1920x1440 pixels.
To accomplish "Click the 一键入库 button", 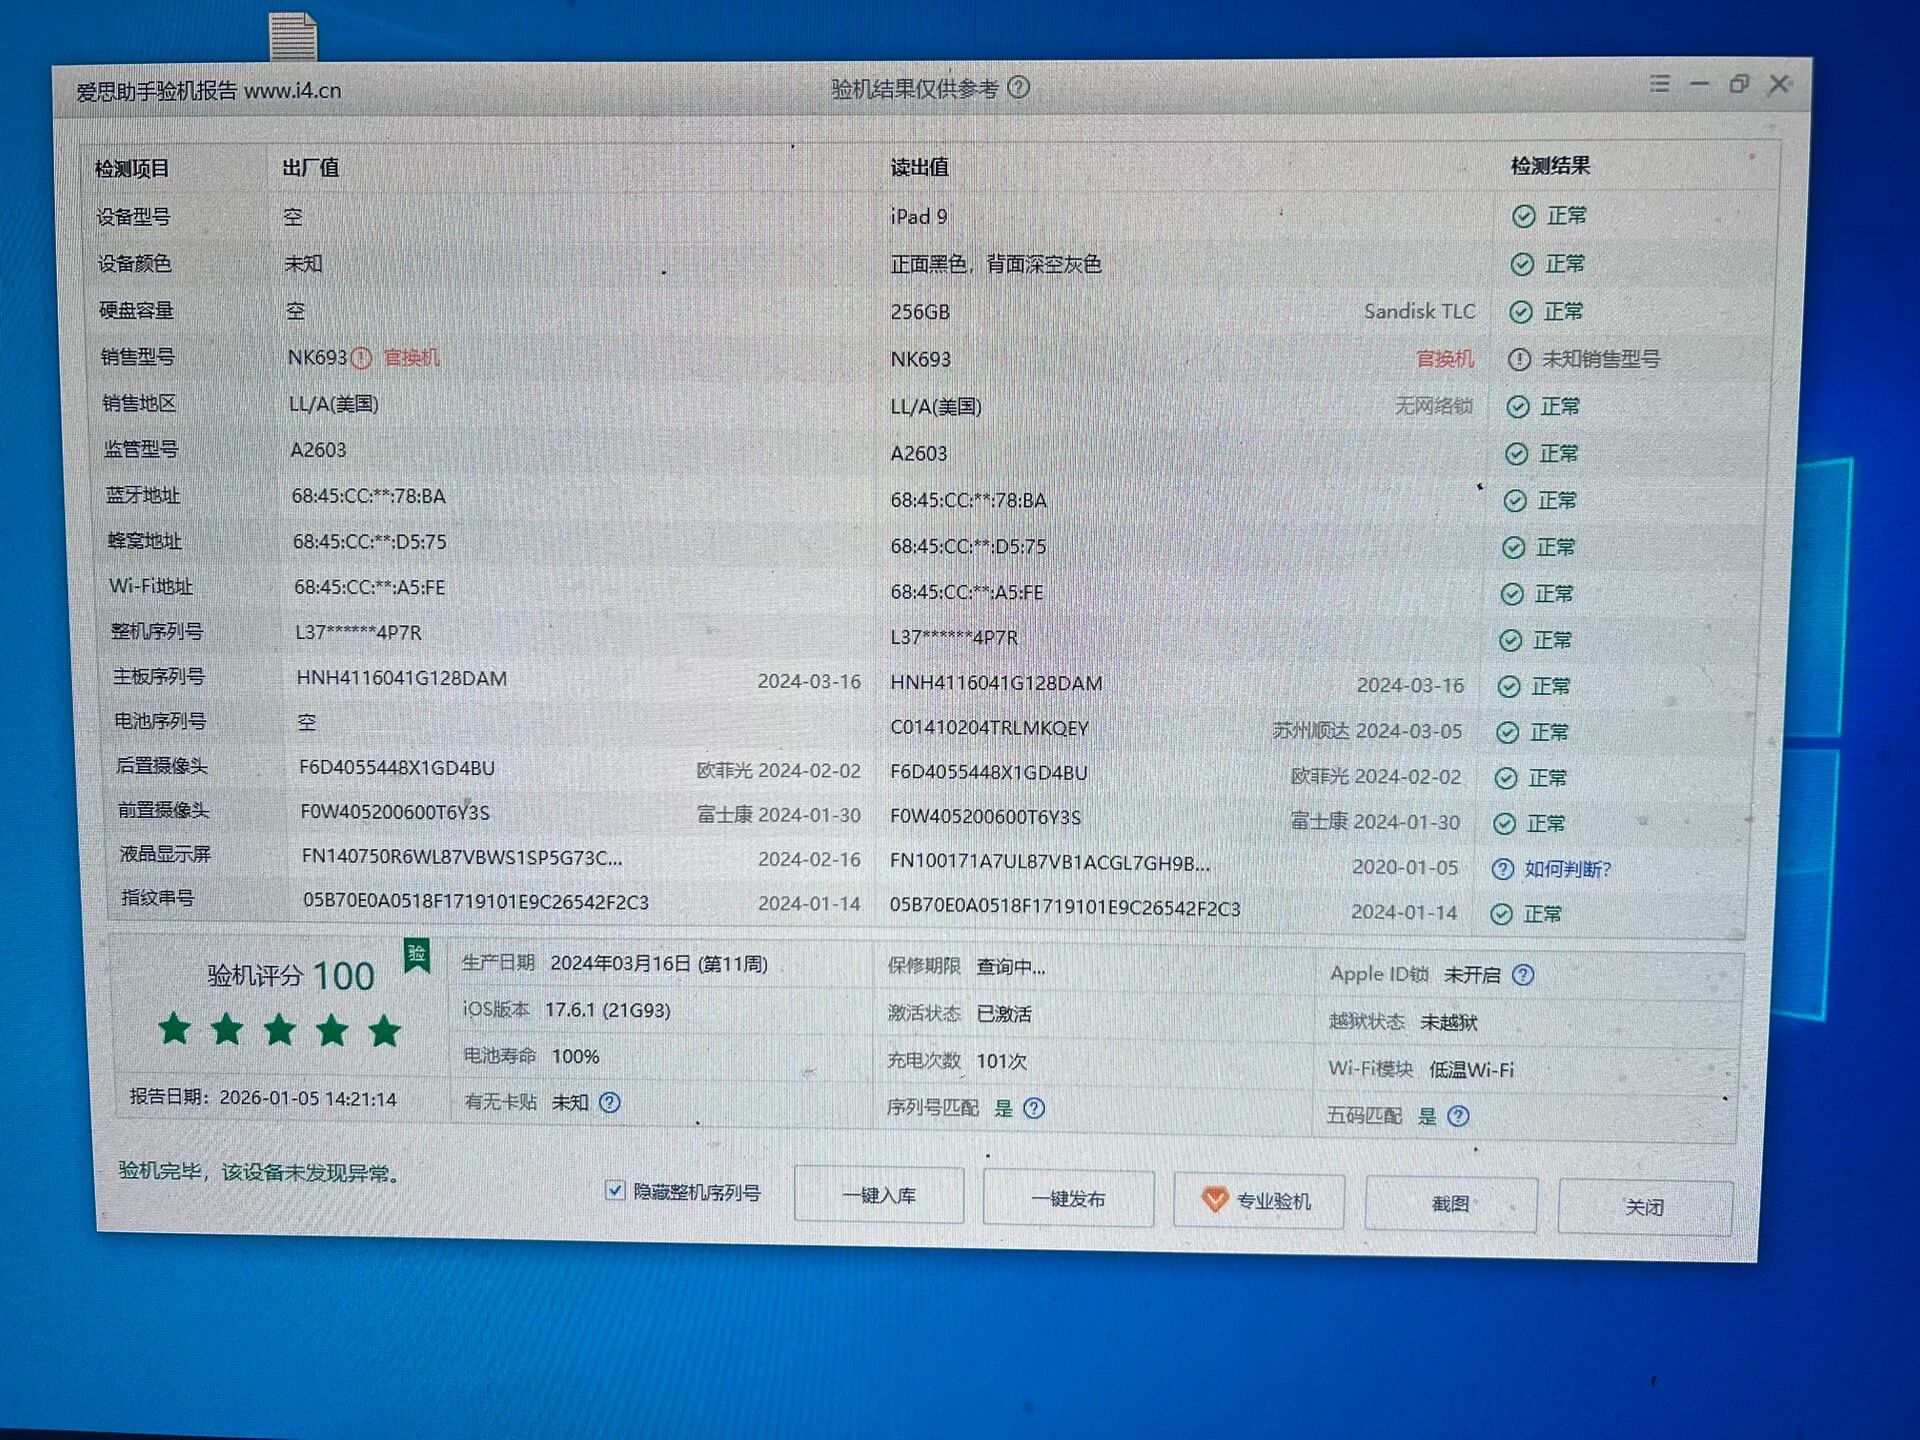I will 879,1195.
